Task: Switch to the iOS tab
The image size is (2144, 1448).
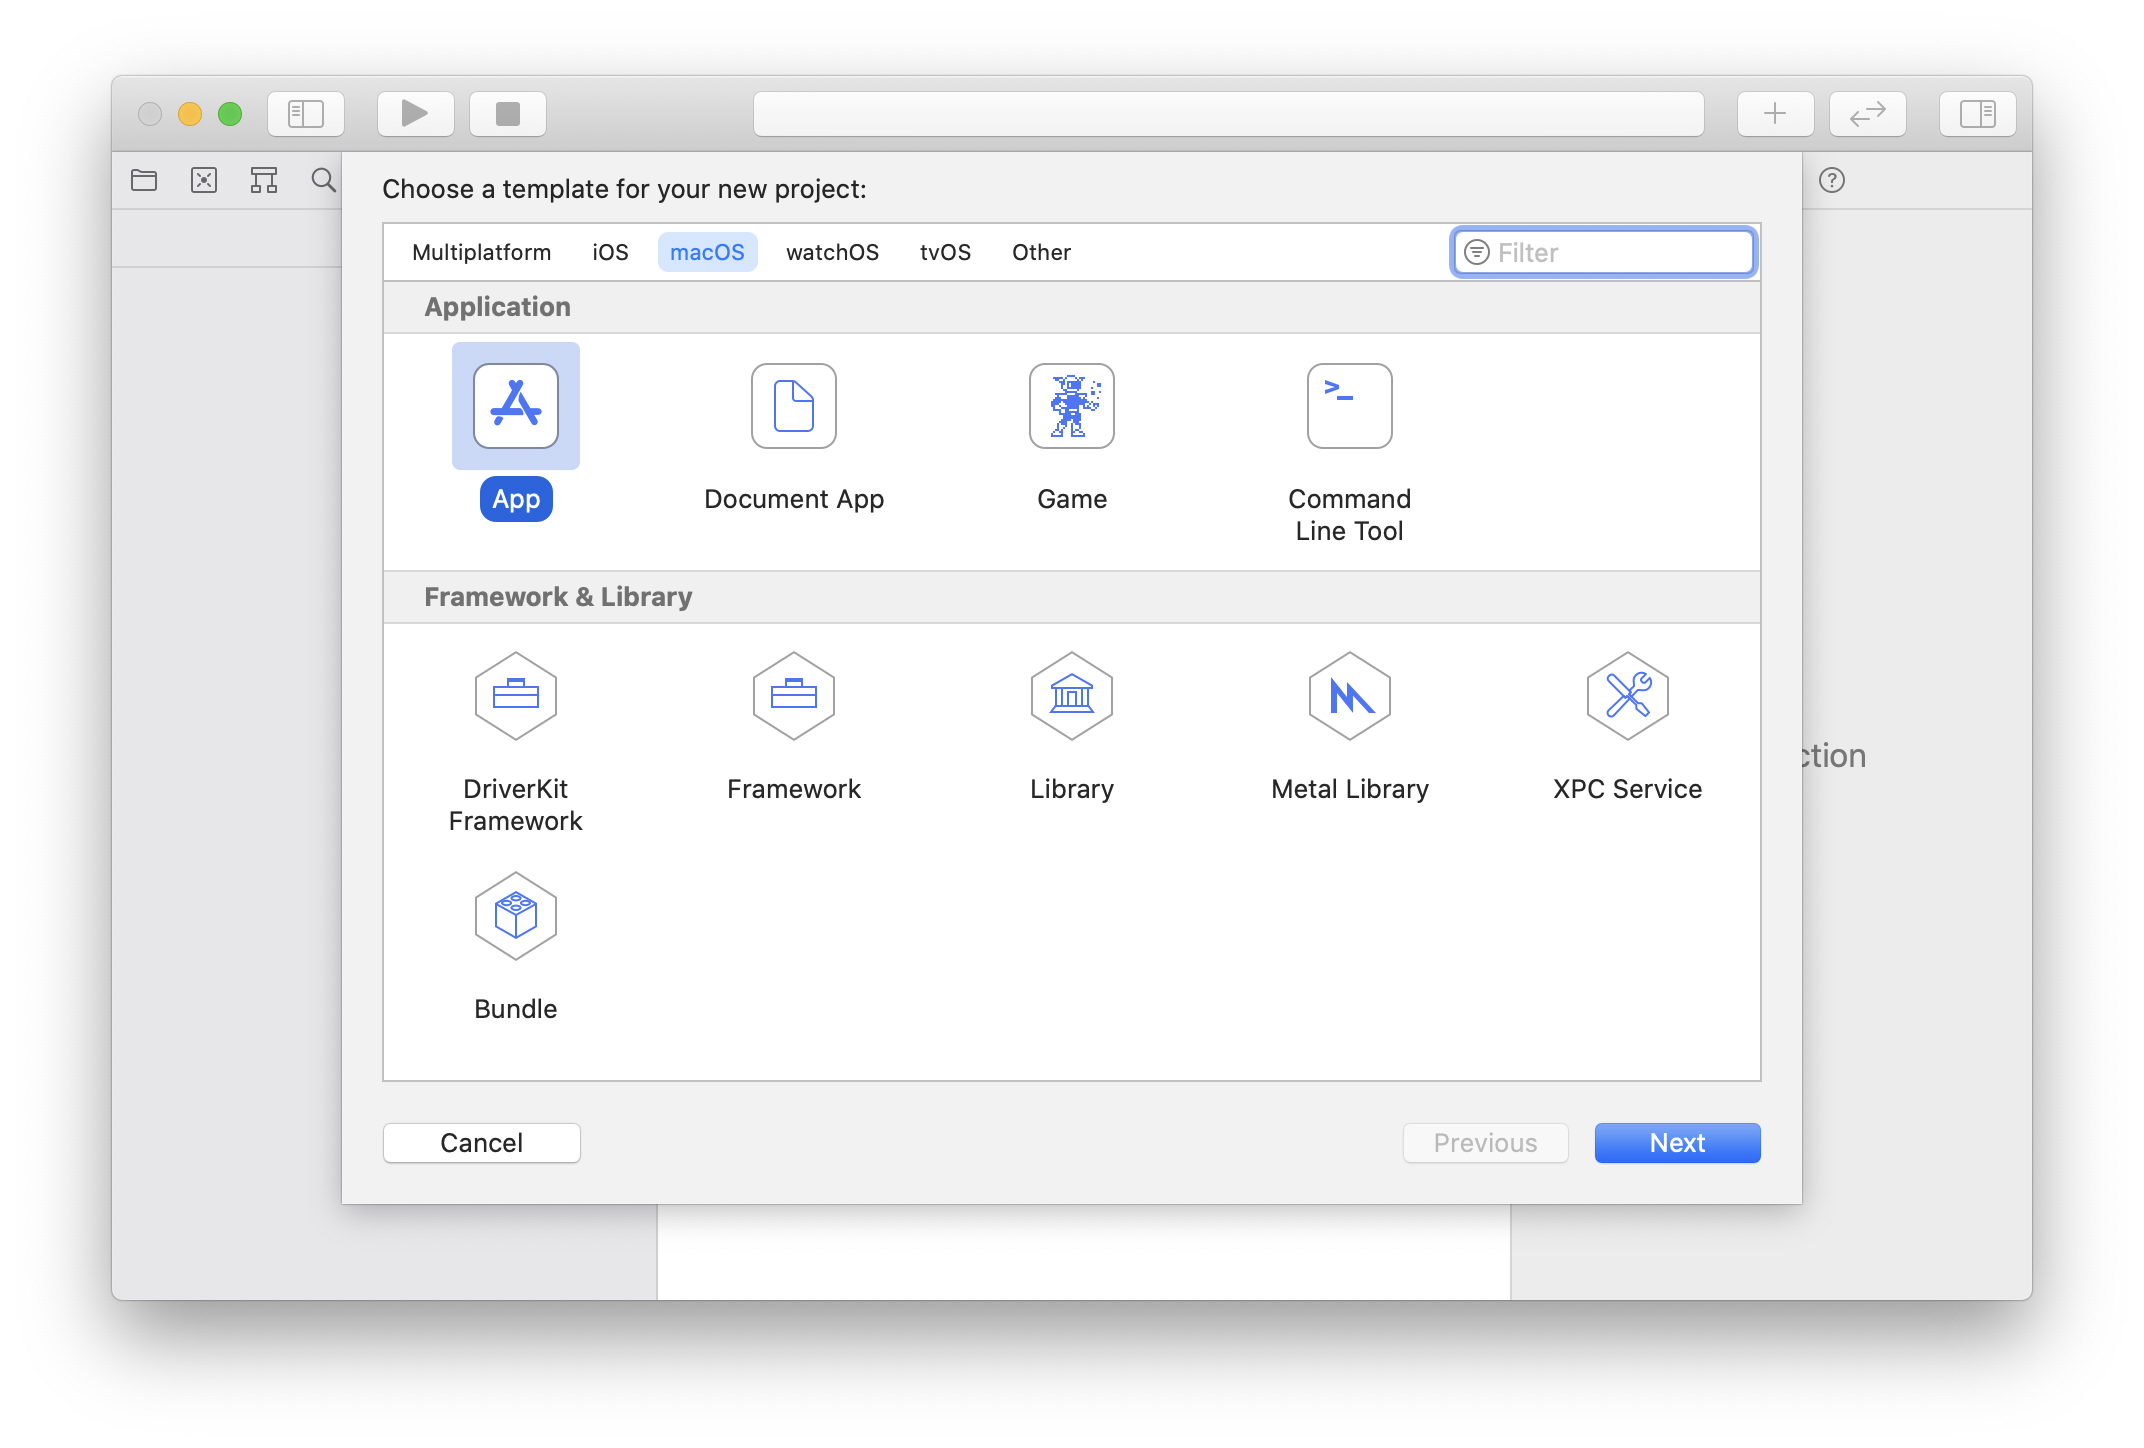Action: (610, 252)
